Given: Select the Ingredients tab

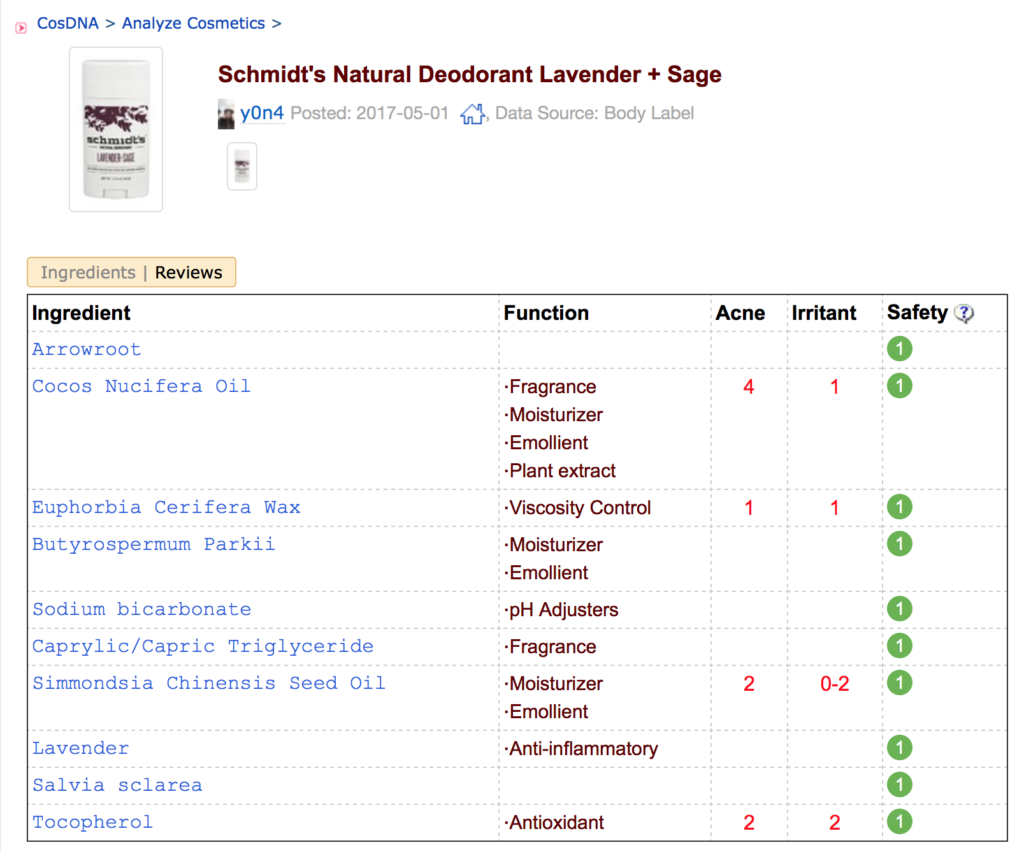Looking at the screenshot, I should [88, 272].
